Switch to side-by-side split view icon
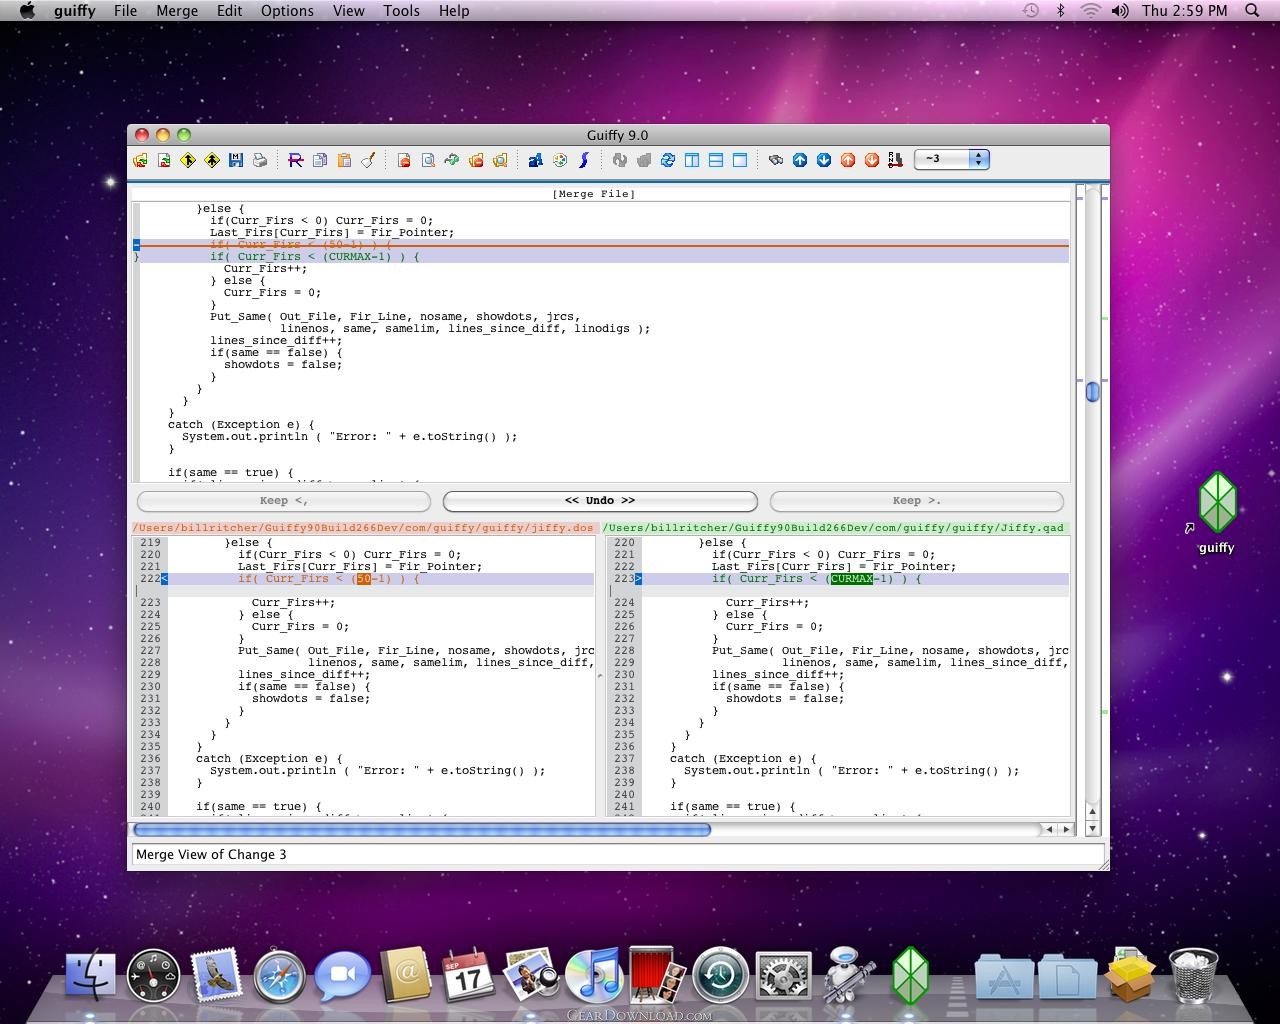Screen dimensions: 1280x1024 (692, 160)
